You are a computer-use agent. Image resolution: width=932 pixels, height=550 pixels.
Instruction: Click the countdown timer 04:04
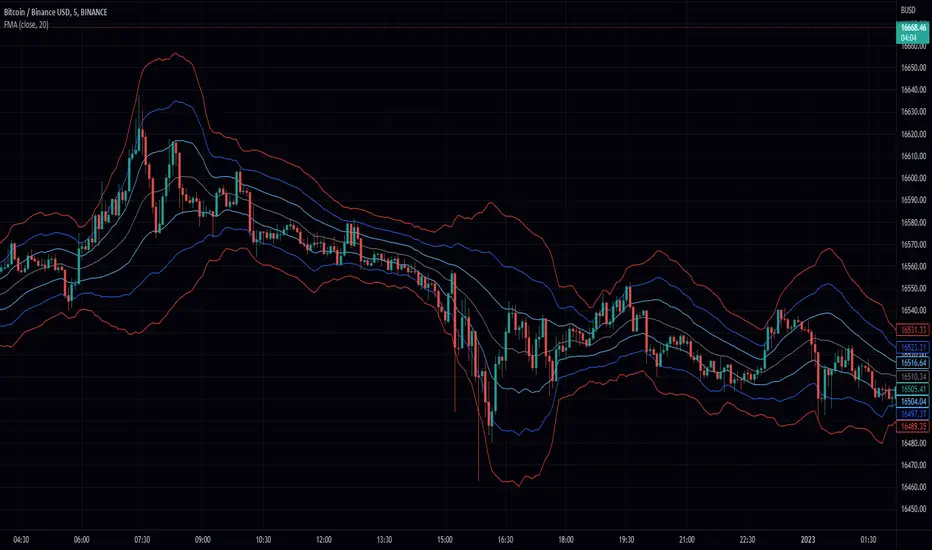point(908,38)
